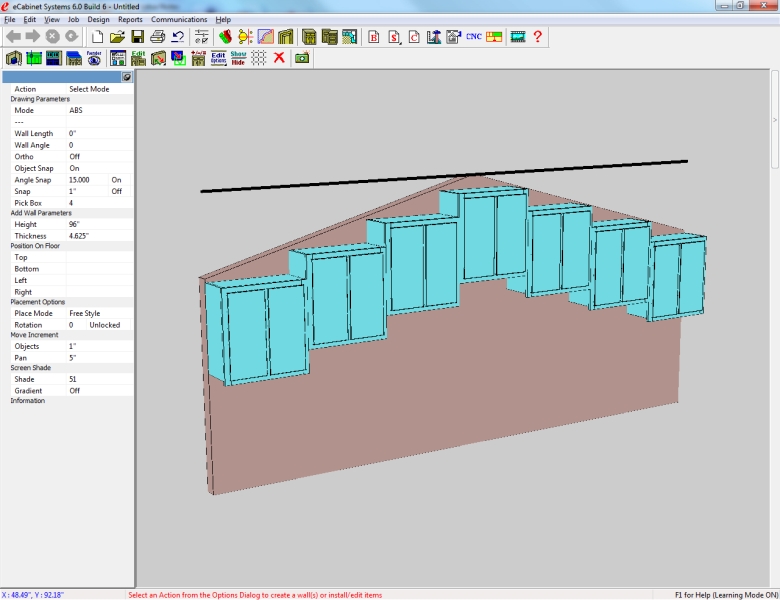Open the Design menu
The height and width of the screenshot is (600, 780).
98,19
